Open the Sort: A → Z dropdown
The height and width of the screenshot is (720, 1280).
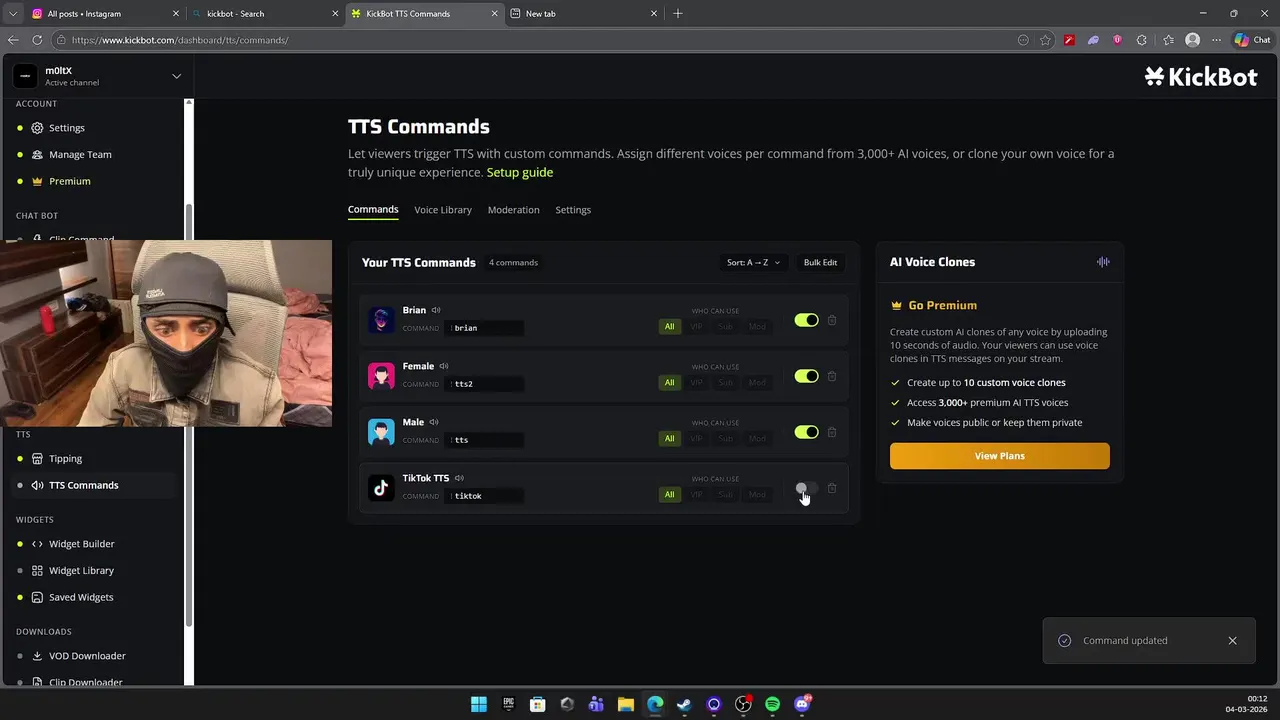click(753, 262)
